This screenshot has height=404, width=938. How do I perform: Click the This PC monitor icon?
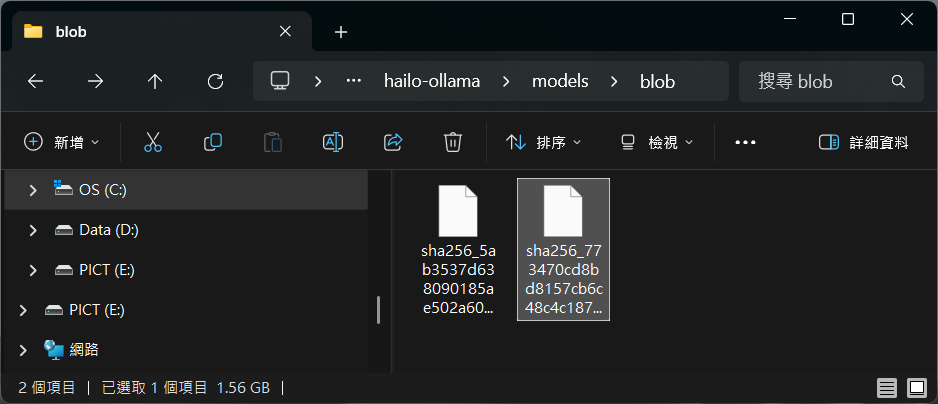280,81
